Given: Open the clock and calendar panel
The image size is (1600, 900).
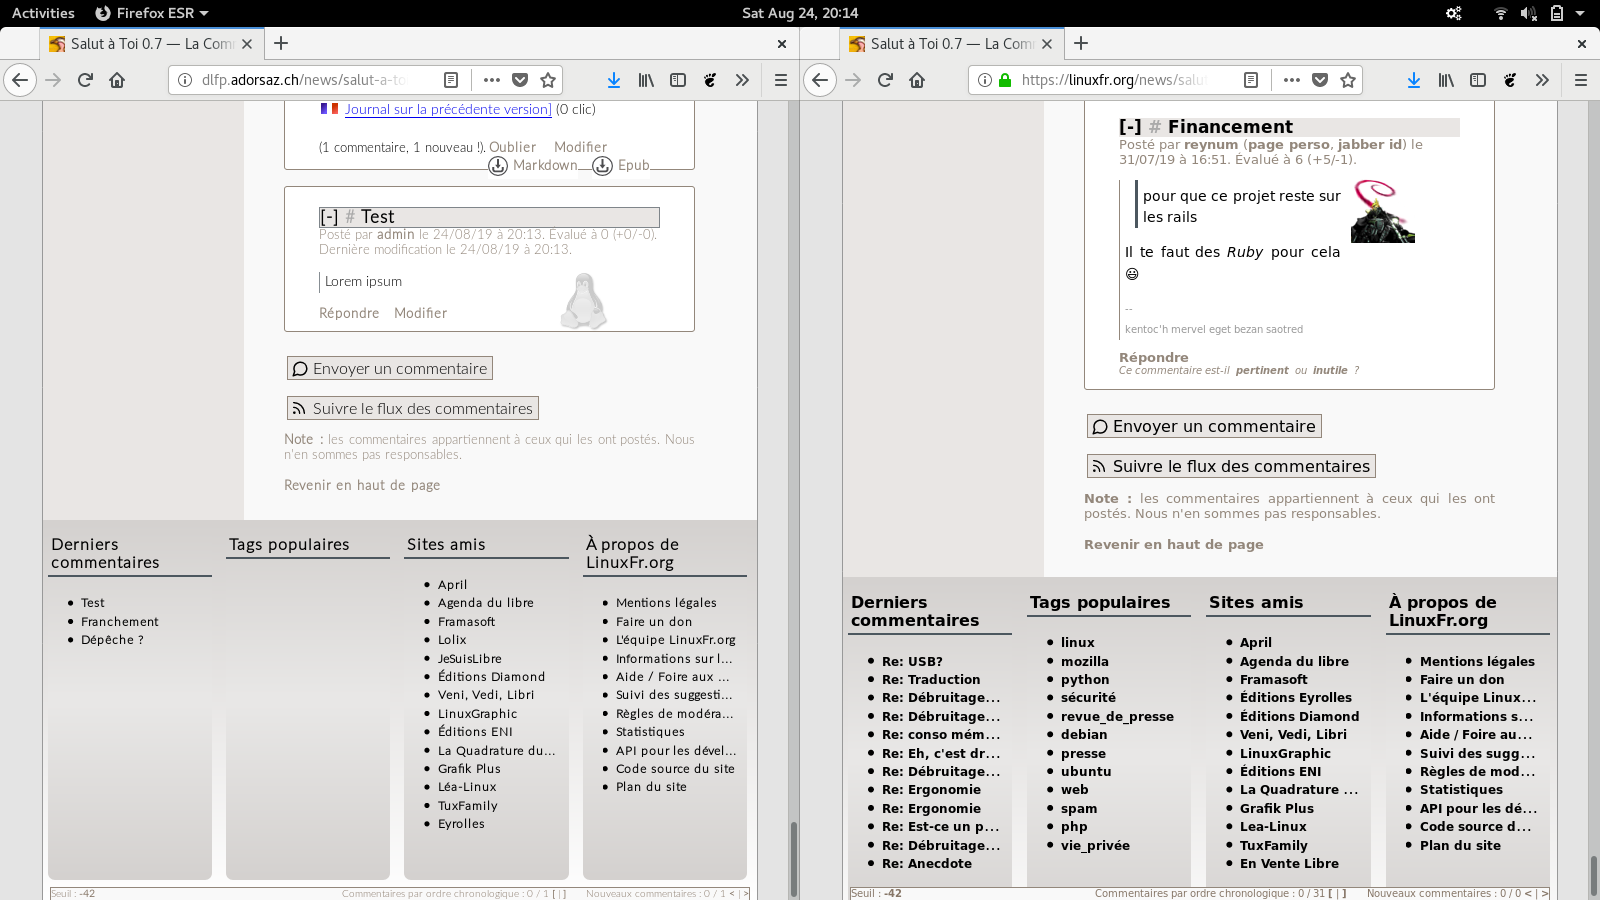Looking at the screenshot, I should (x=800, y=13).
